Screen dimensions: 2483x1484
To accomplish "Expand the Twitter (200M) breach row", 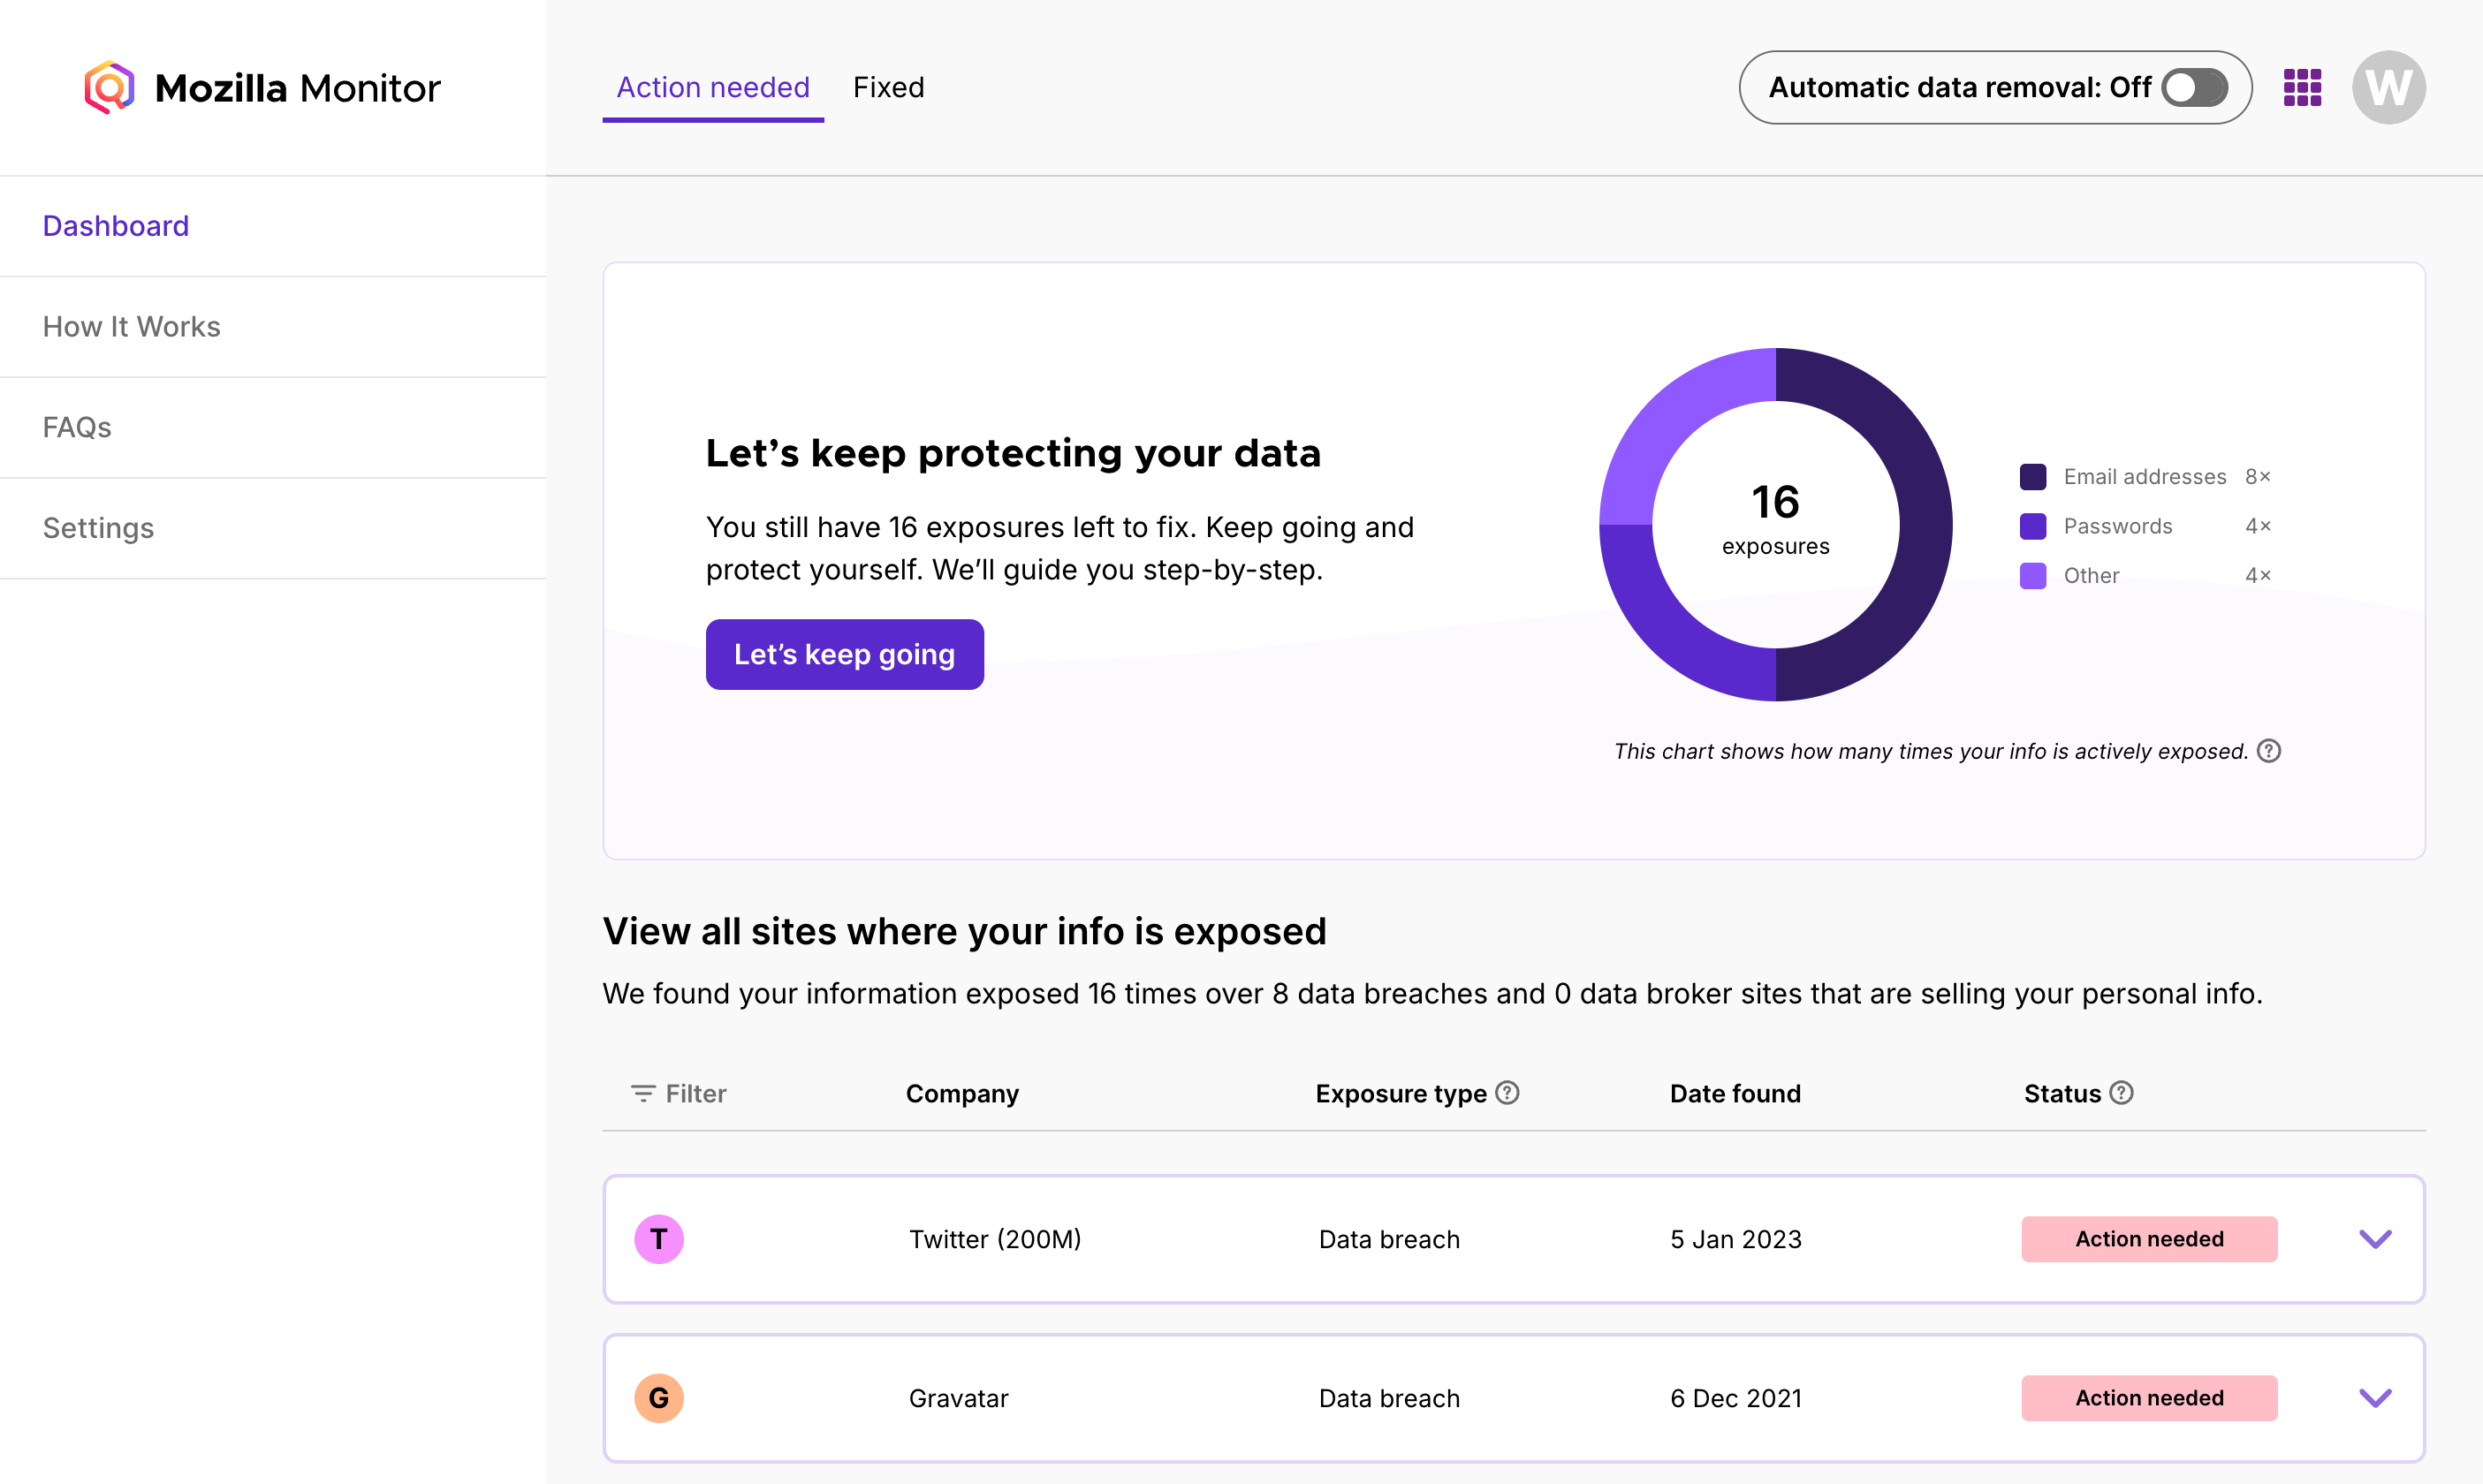I will (x=2375, y=1239).
